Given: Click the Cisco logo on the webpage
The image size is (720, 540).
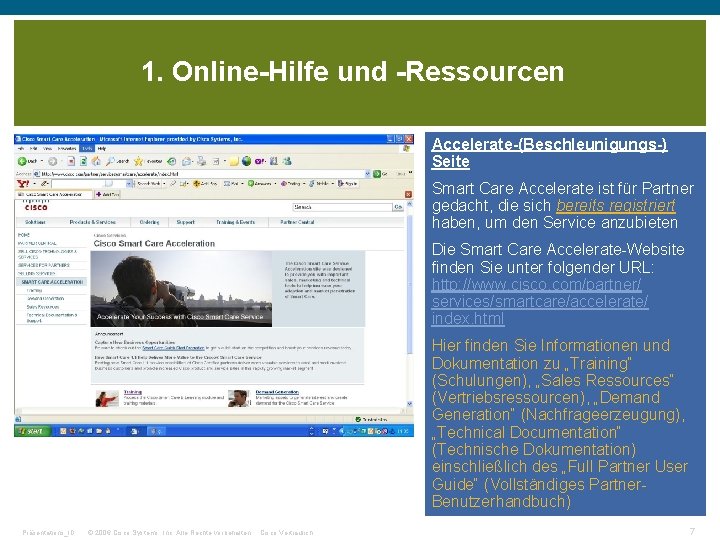Looking at the screenshot, I should point(36,206).
